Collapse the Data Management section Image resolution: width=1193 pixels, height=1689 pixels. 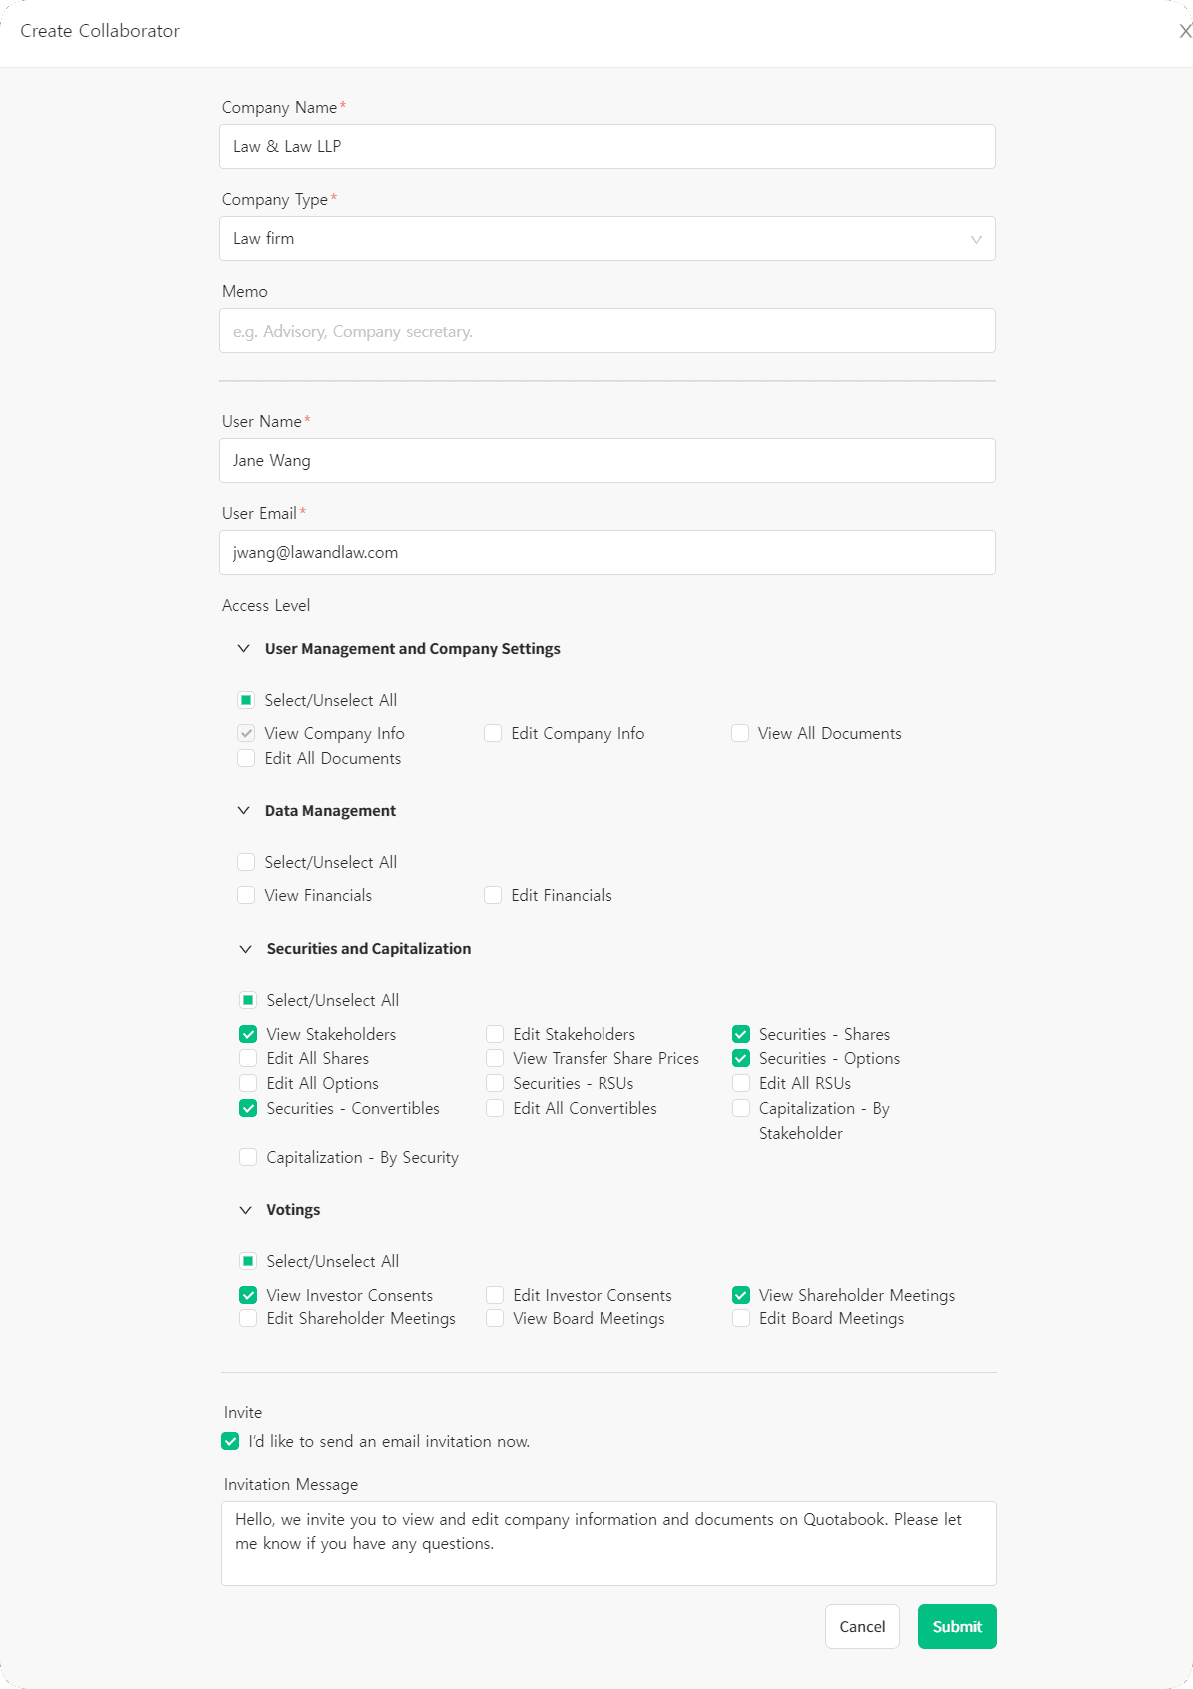click(243, 810)
